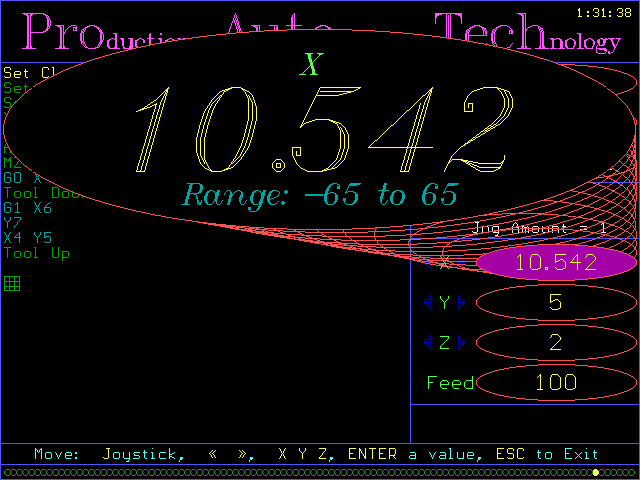Screen dimensions: 640x480
Task: Click the Y axis label
Action: (x=444, y=303)
